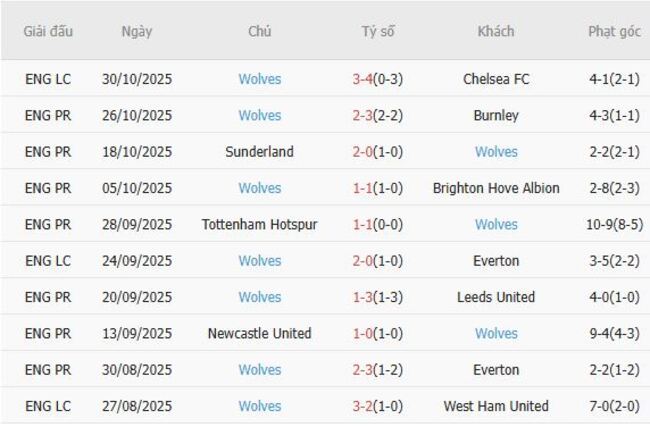Open the West Ham United link
Image resolution: width=650 pixels, height=427 pixels.
(496, 406)
